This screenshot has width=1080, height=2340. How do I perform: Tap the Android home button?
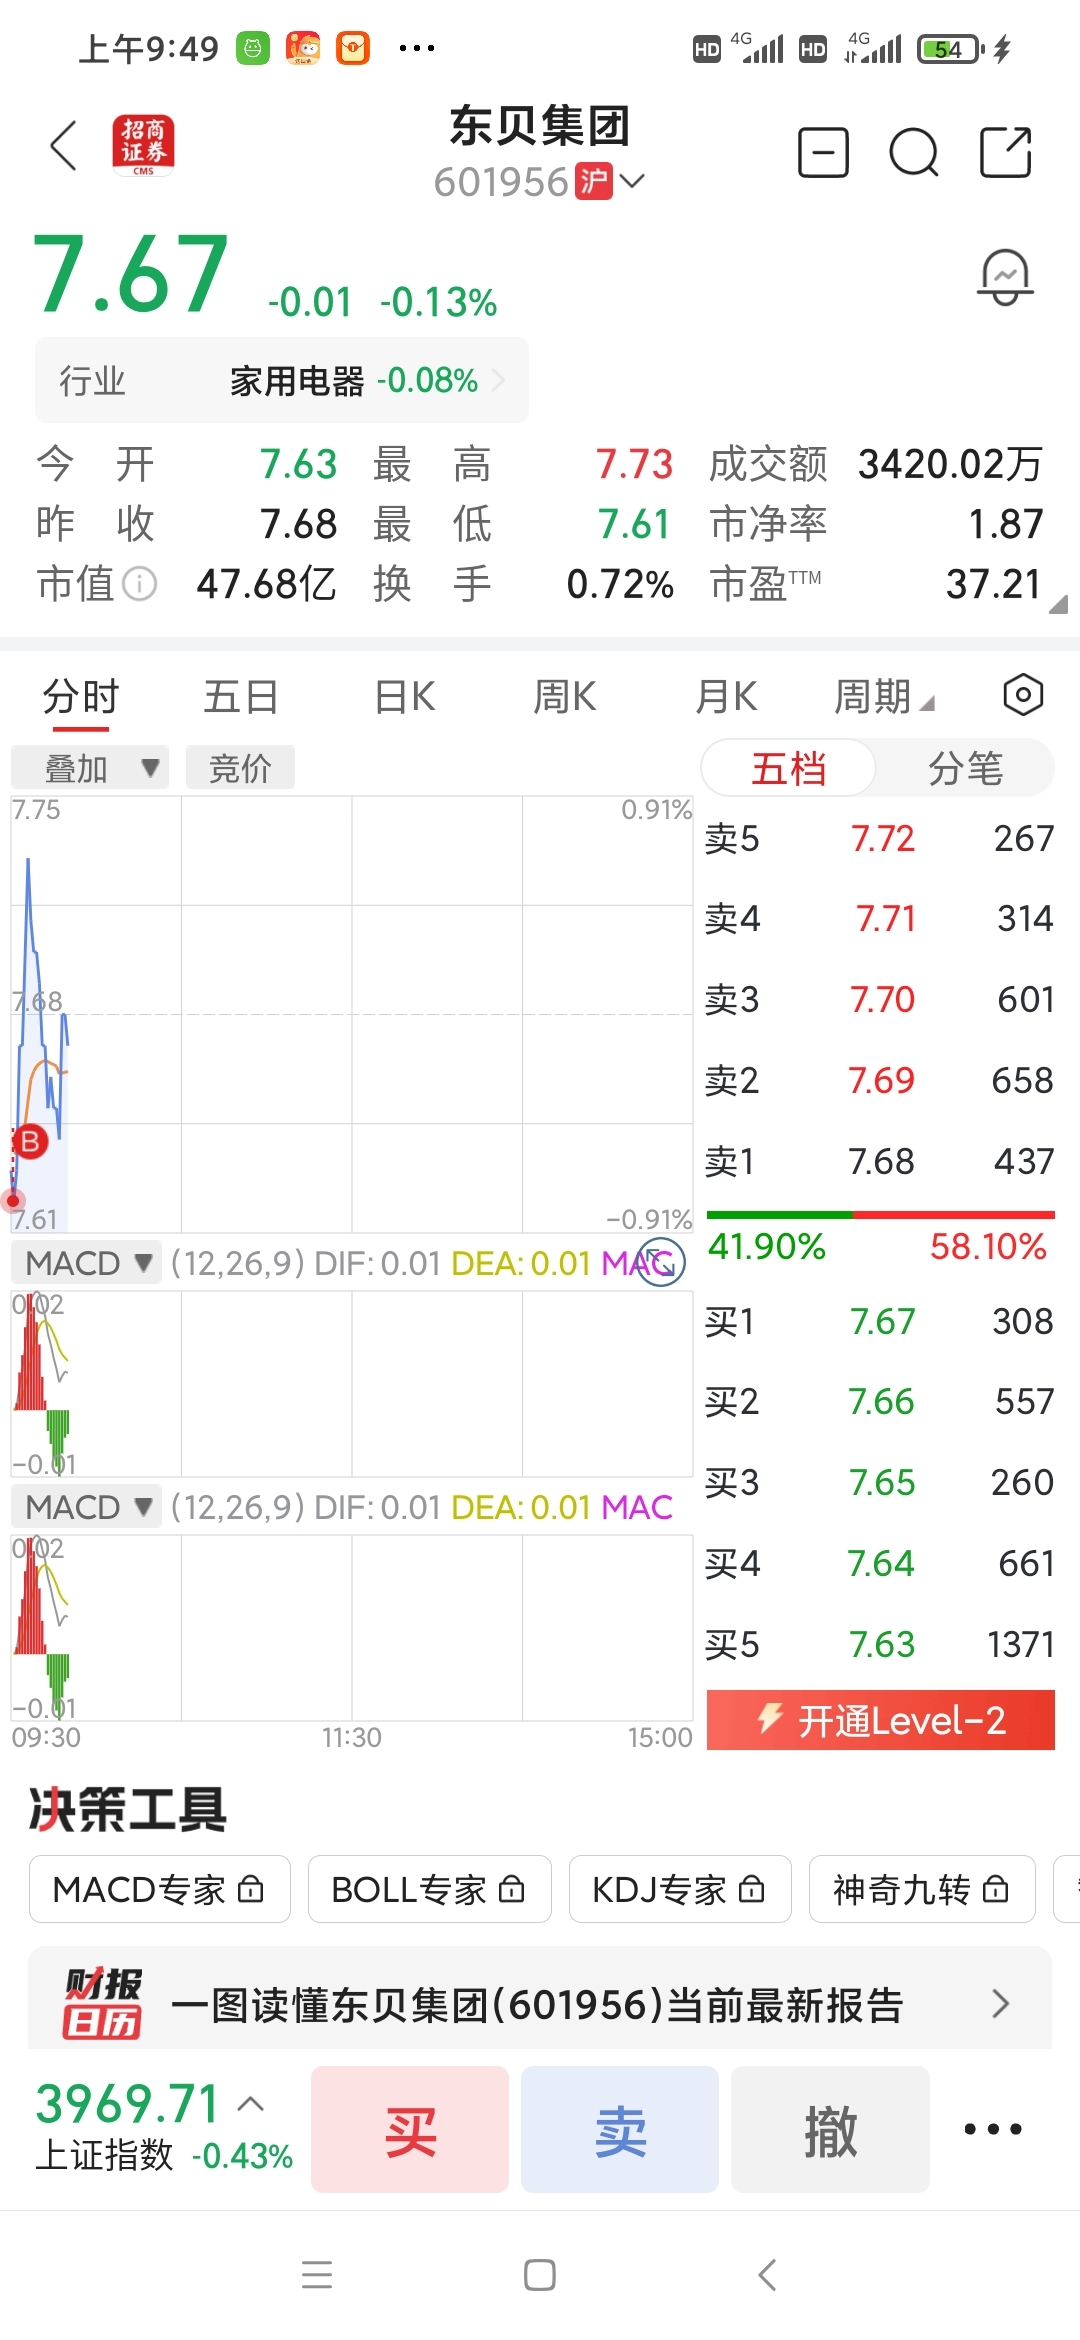coord(540,2274)
